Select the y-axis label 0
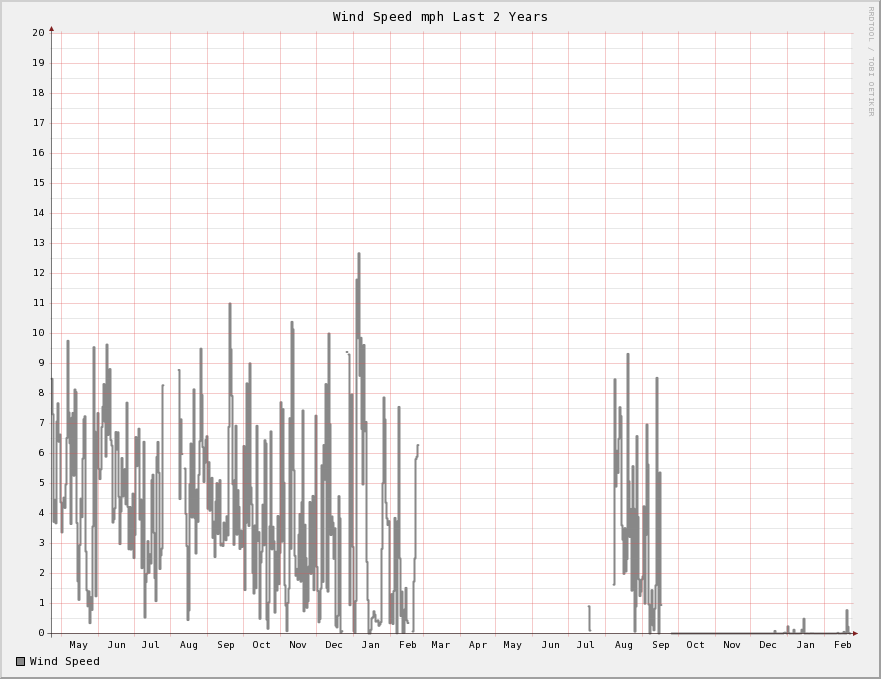 [41, 633]
